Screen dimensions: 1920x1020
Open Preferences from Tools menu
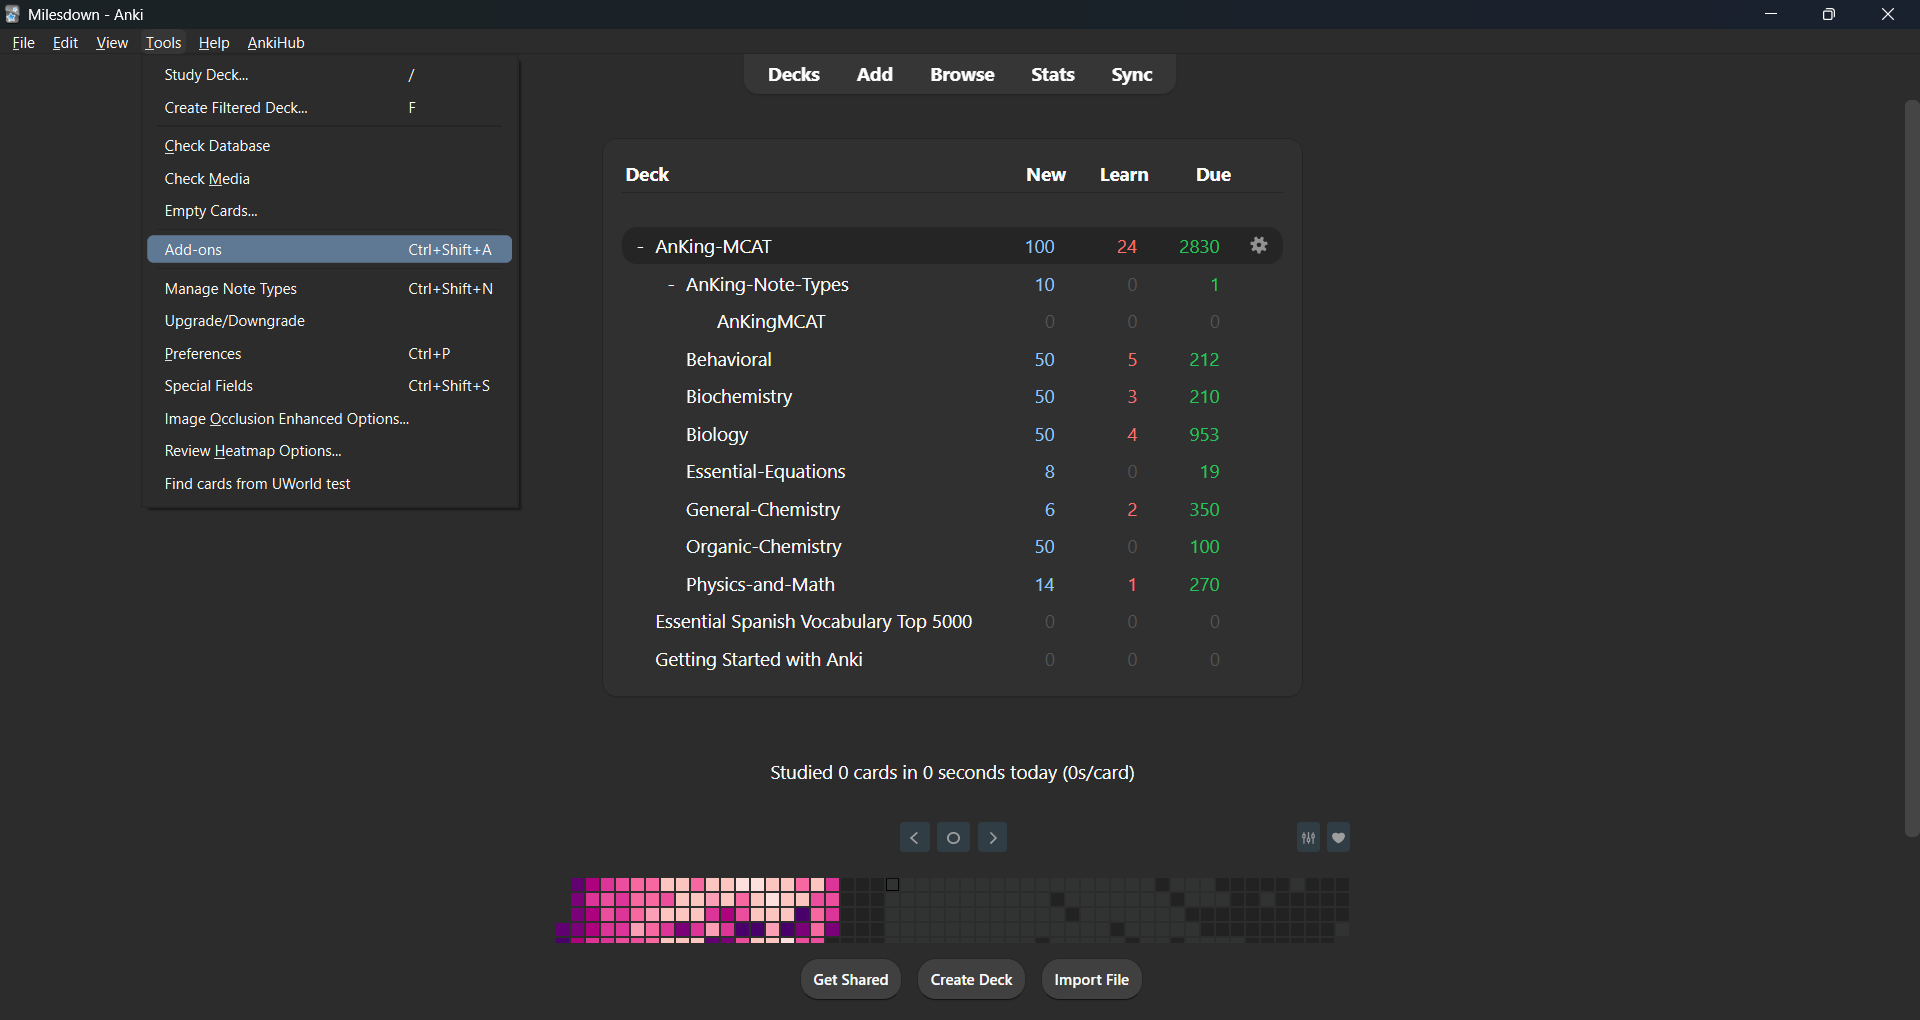(x=329, y=354)
